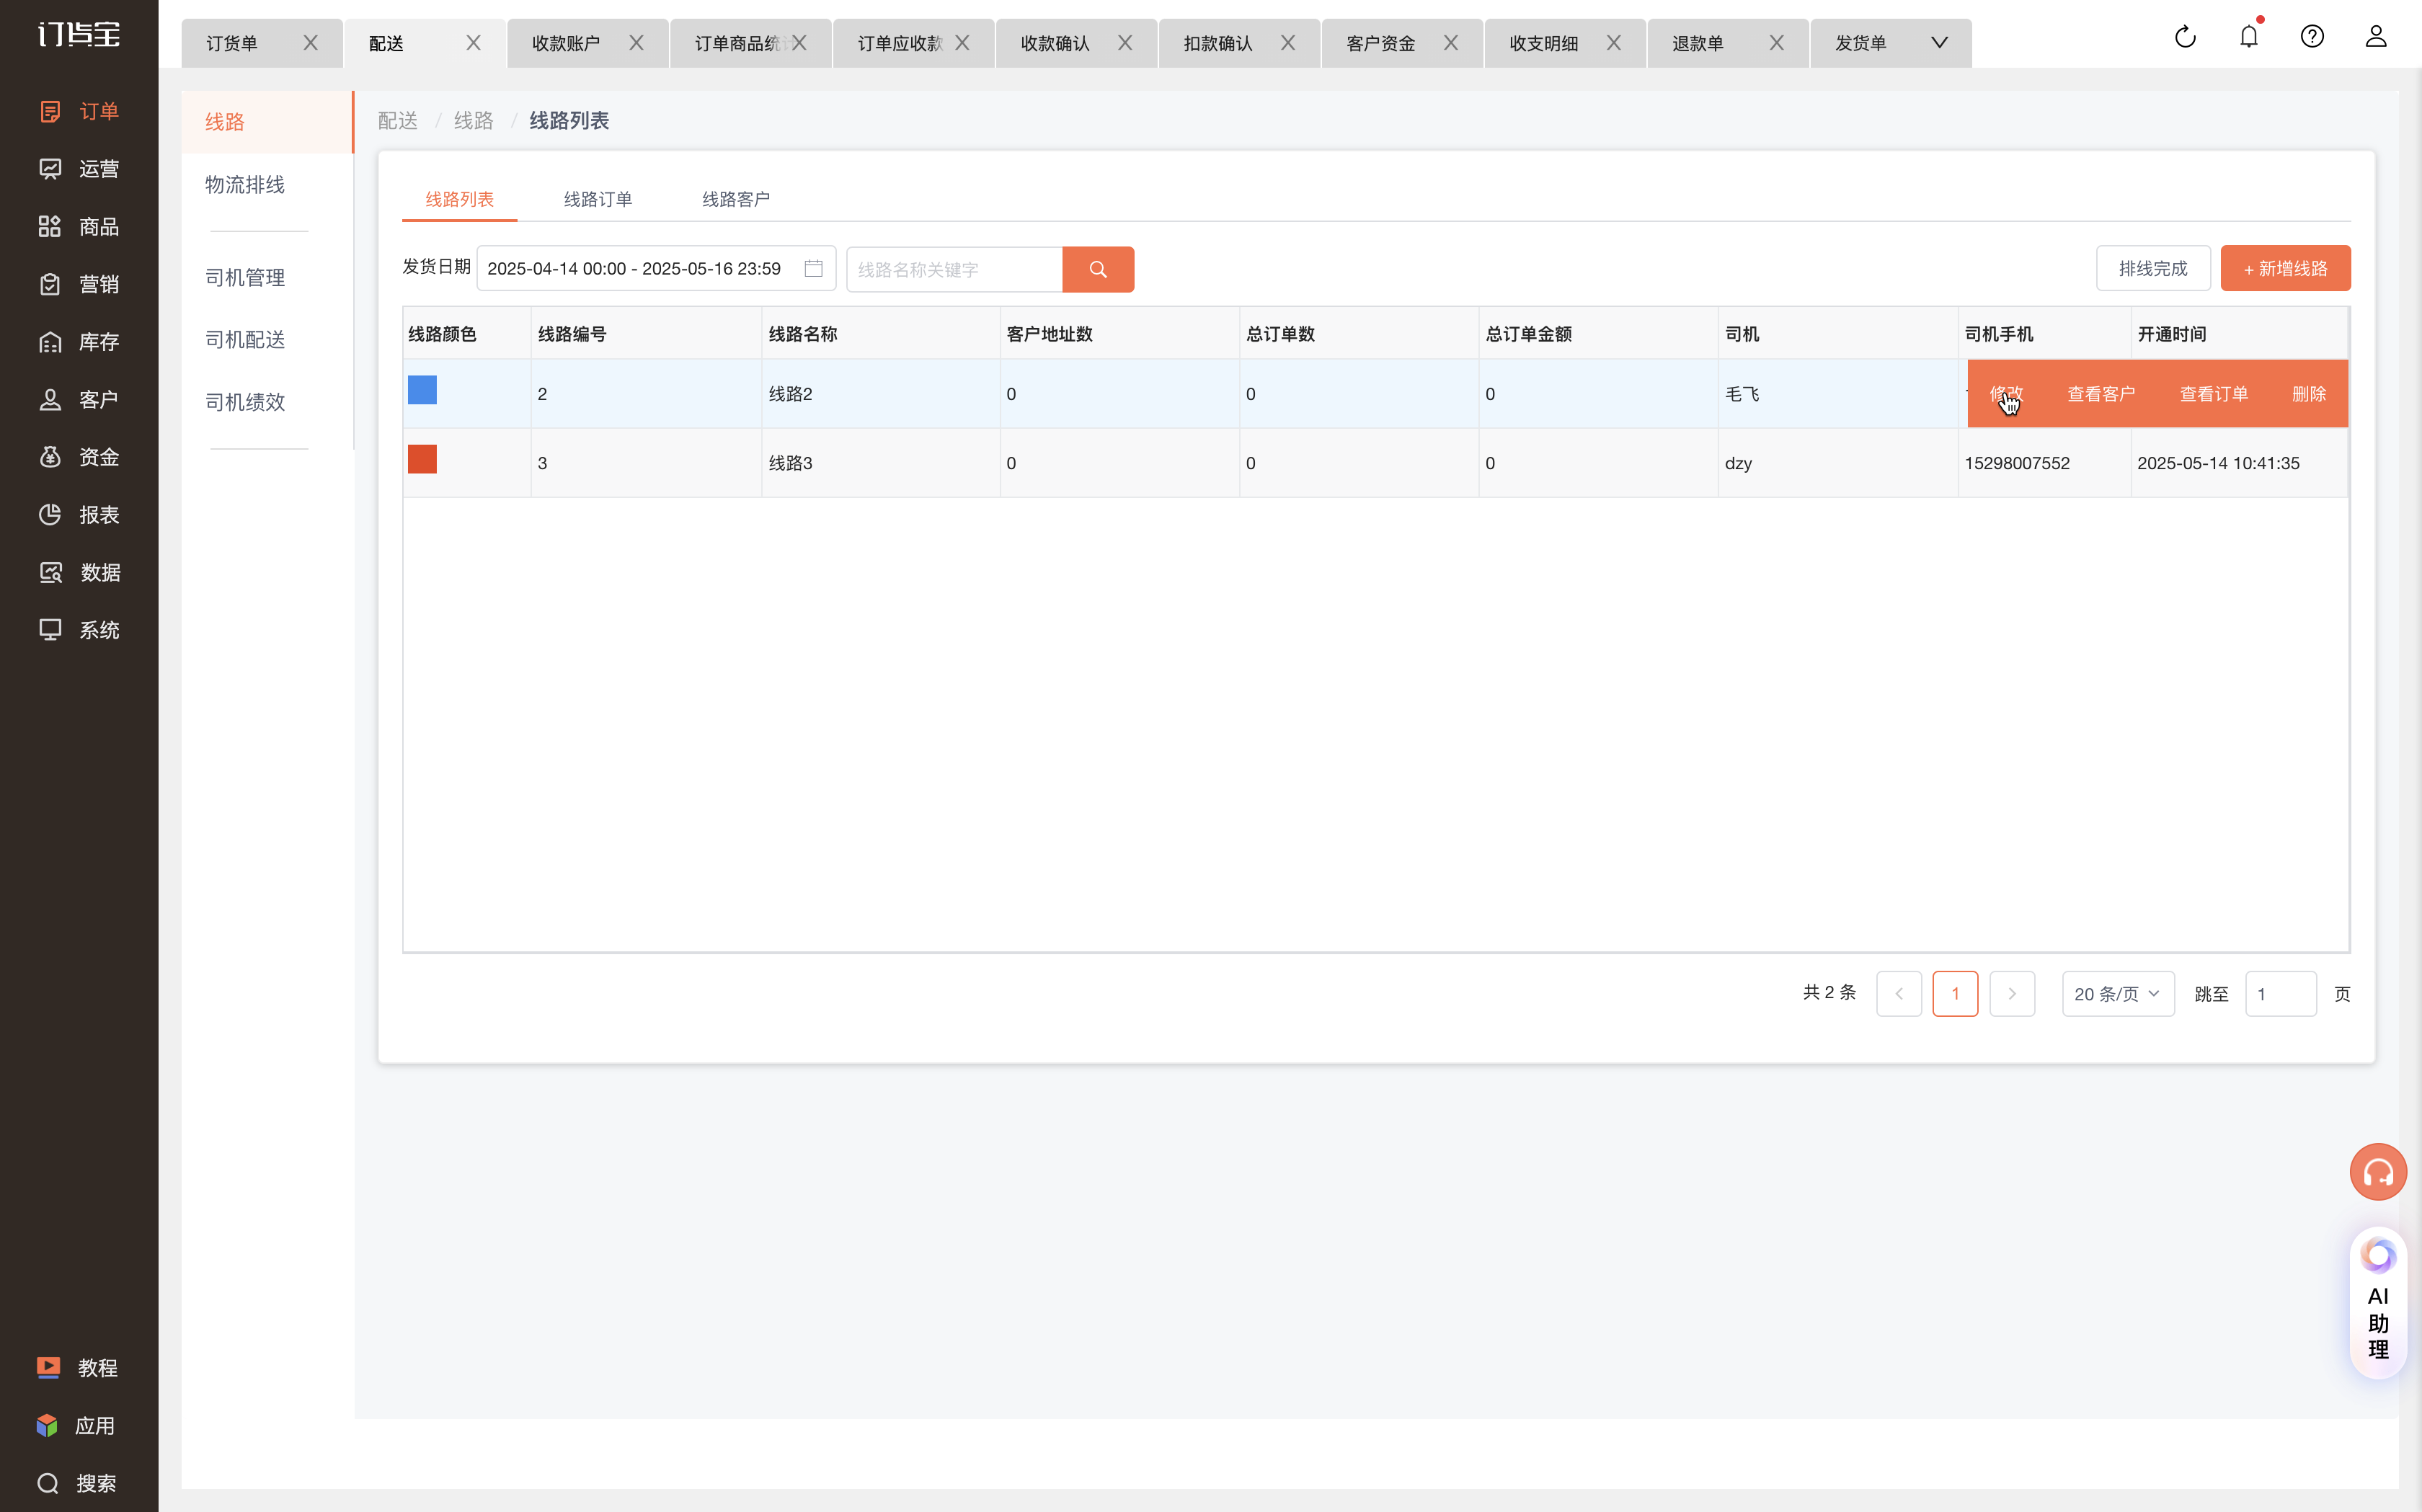
Task: Open the 运营 sidebar module
Action: click(x=79, y=169)
